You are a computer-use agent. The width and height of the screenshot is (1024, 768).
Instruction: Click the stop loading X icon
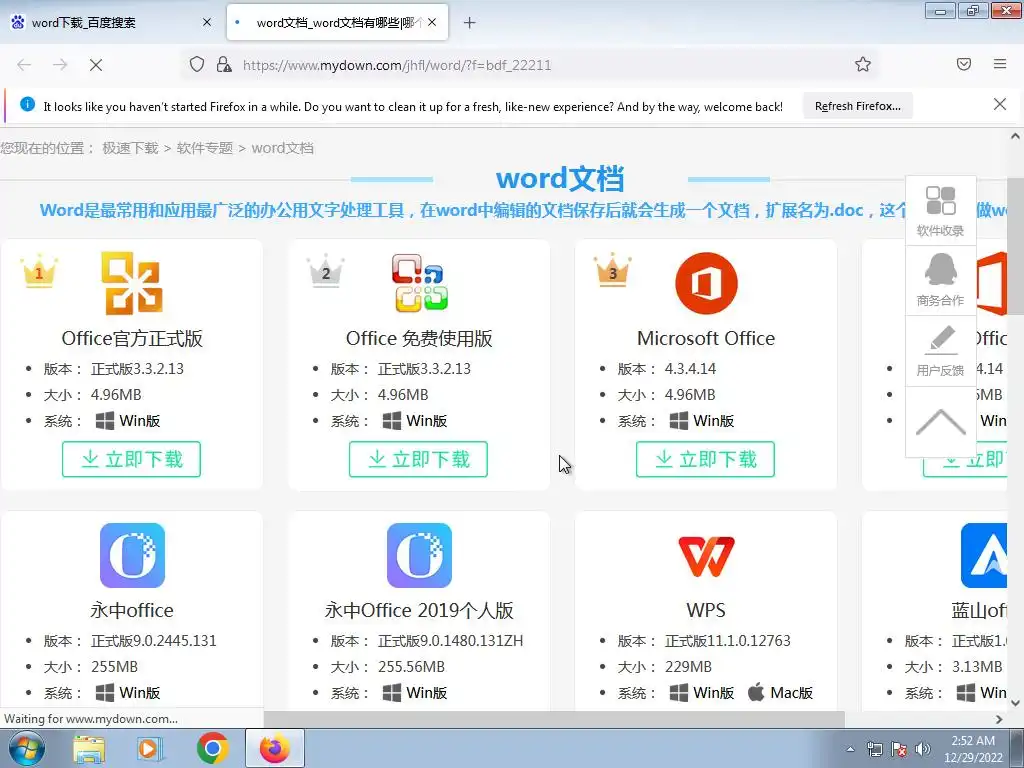click(95, 65)
